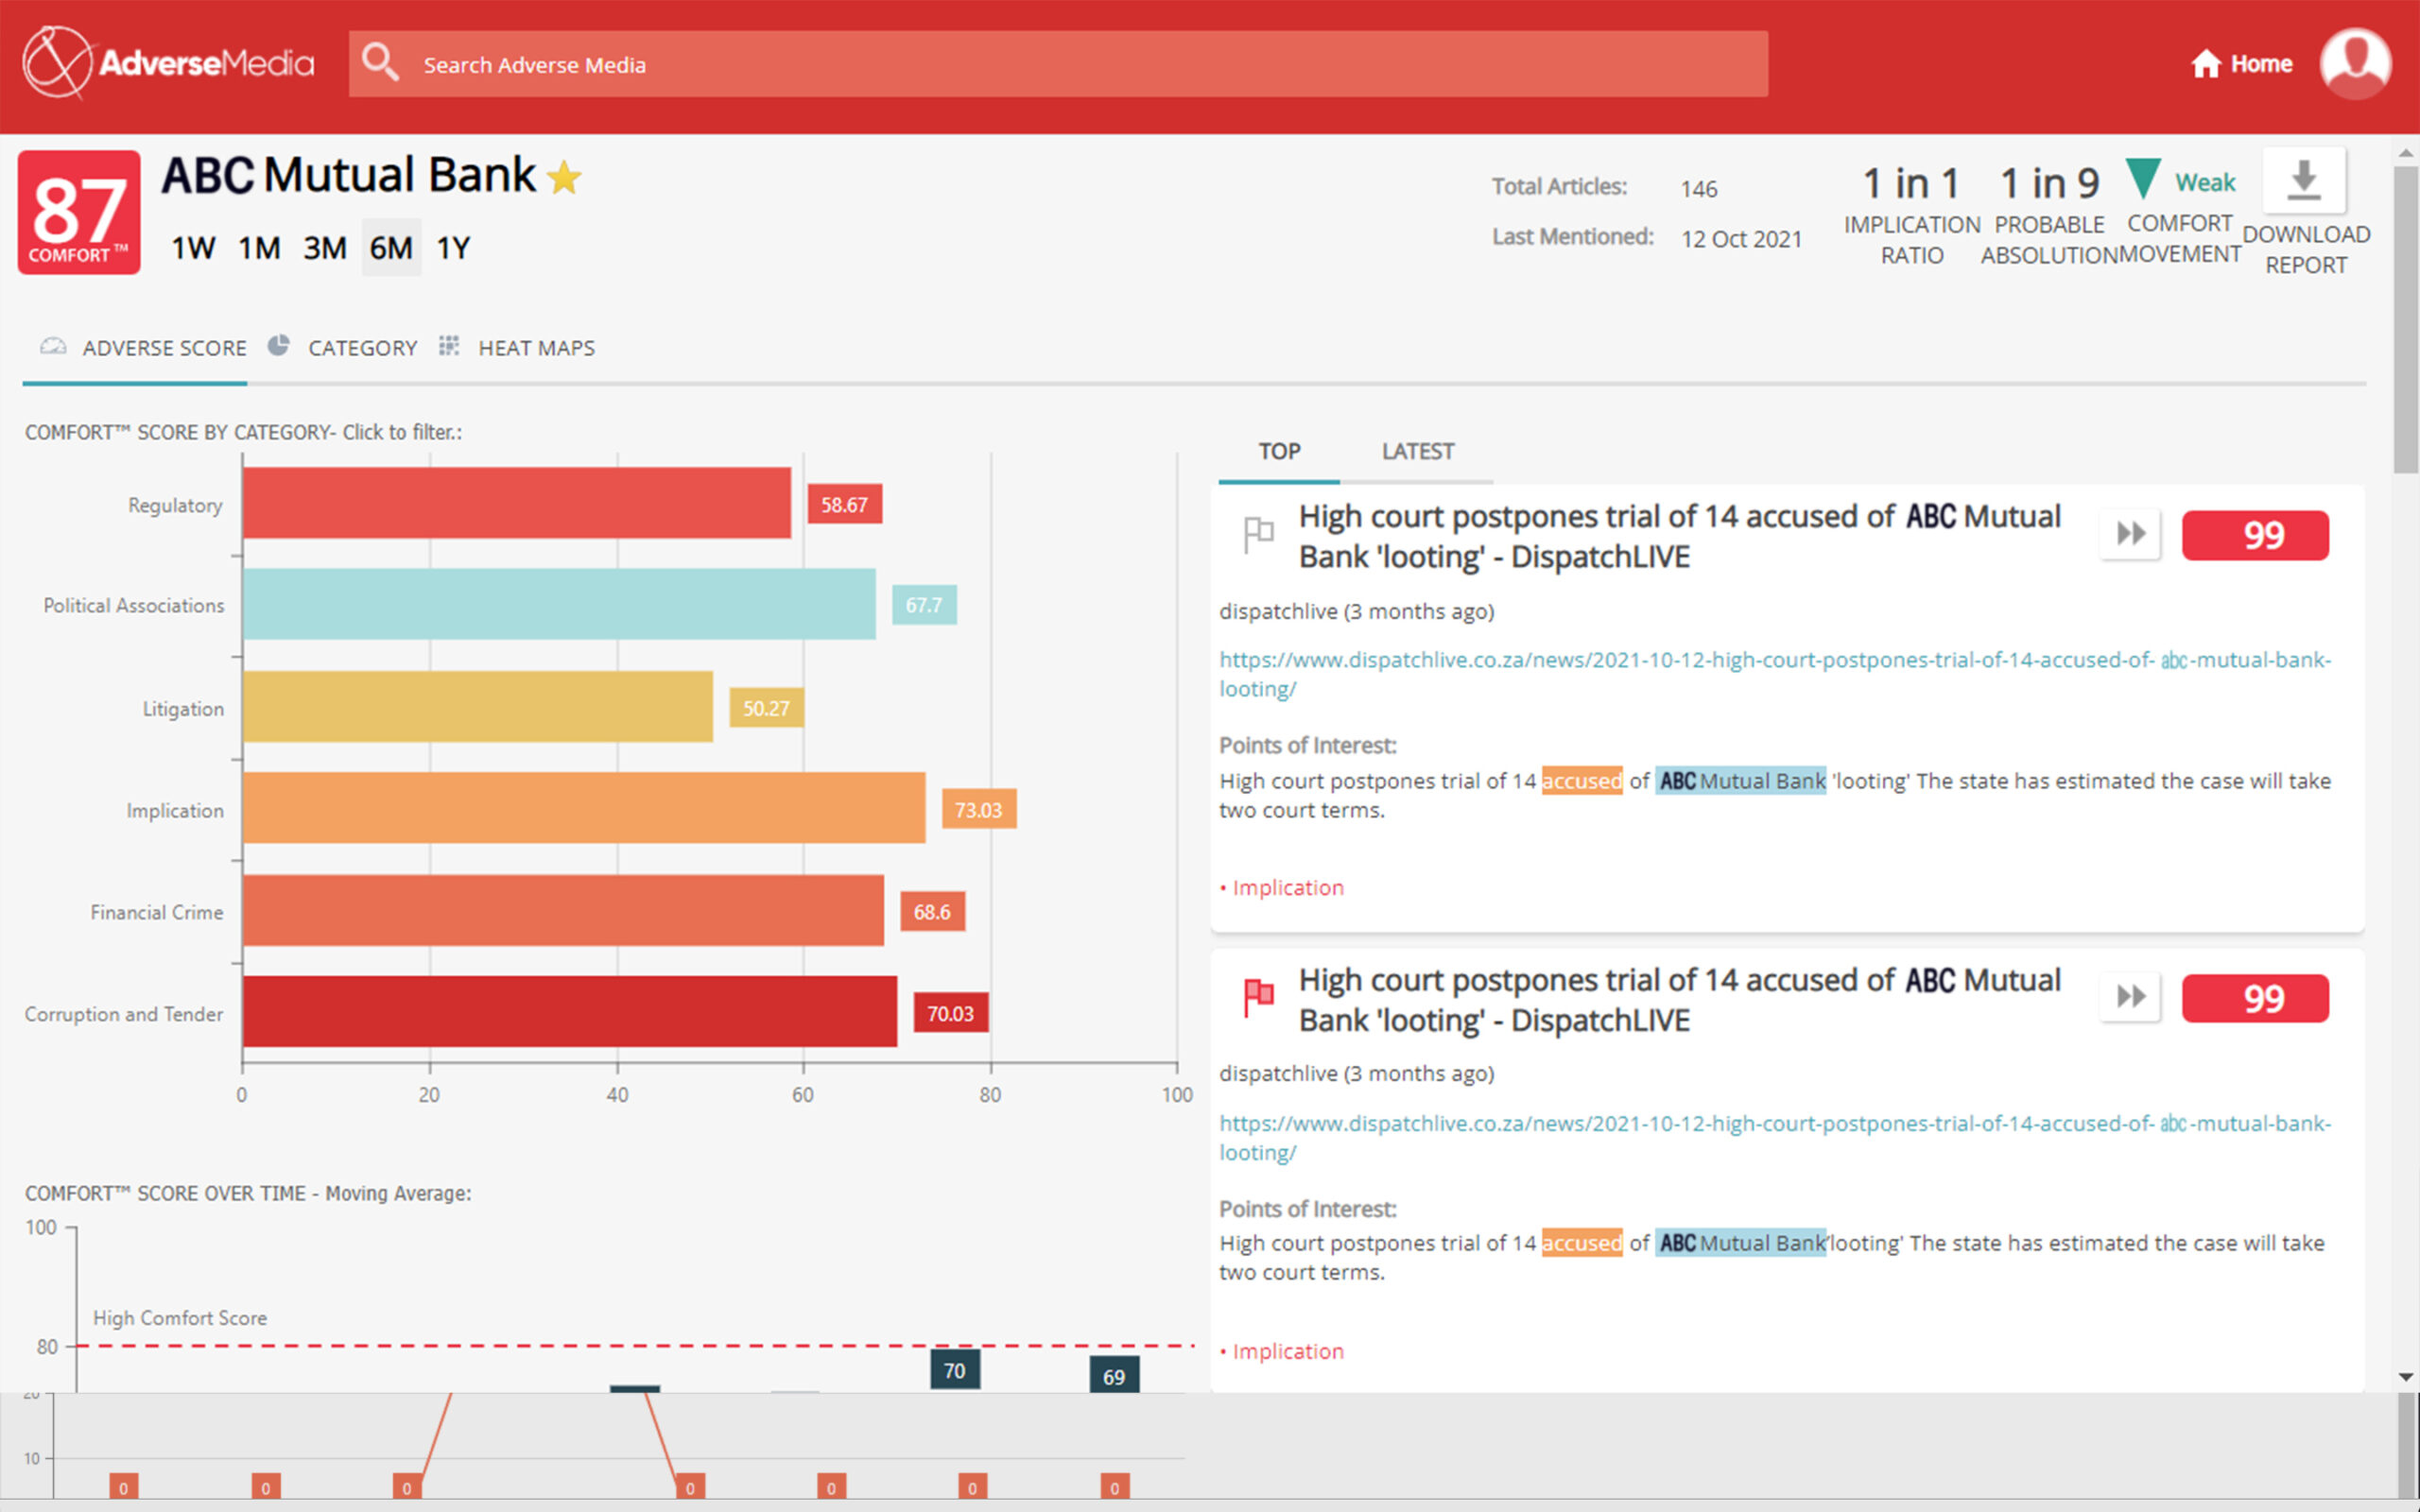The height and width of the screenshot is (1512, 2420).
Task: Click fast-forward button on first article
Action: (x=2130, y=534)
